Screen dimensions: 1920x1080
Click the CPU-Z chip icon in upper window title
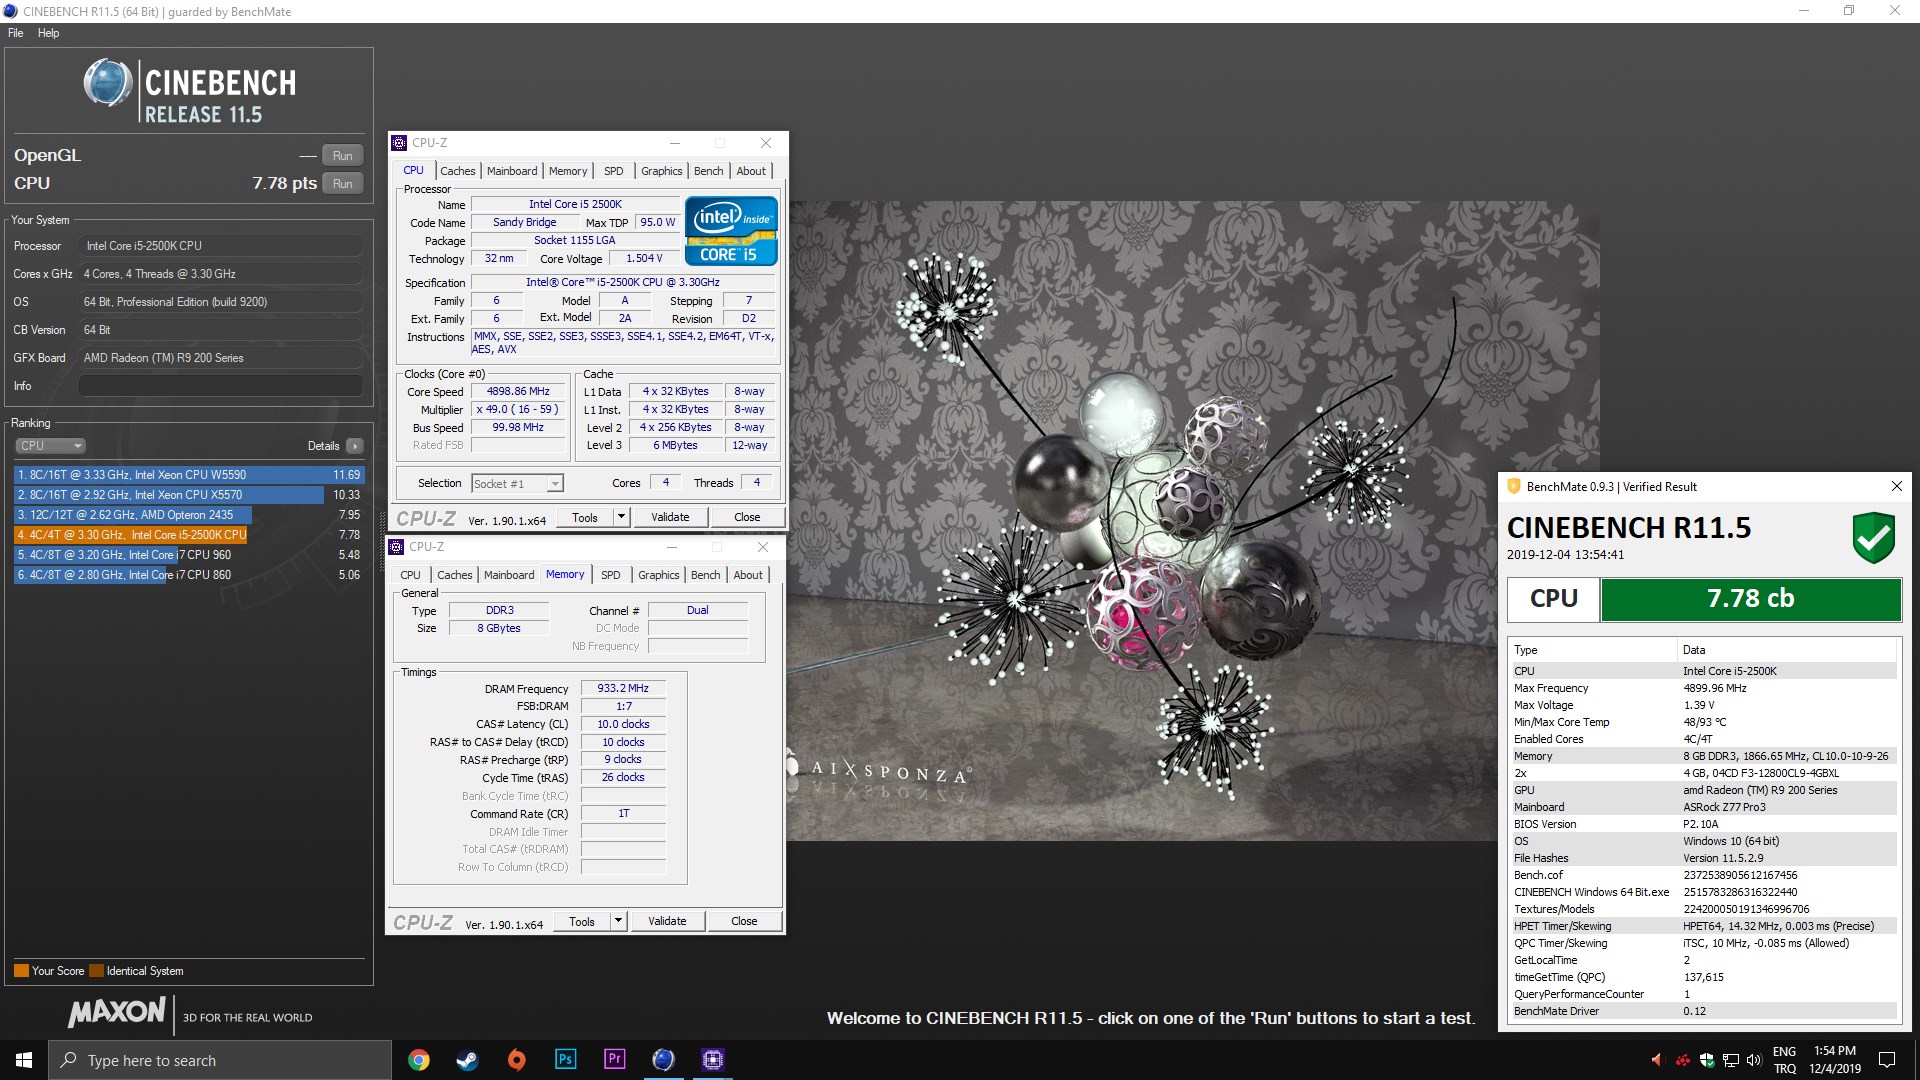[x=399, y=143]
